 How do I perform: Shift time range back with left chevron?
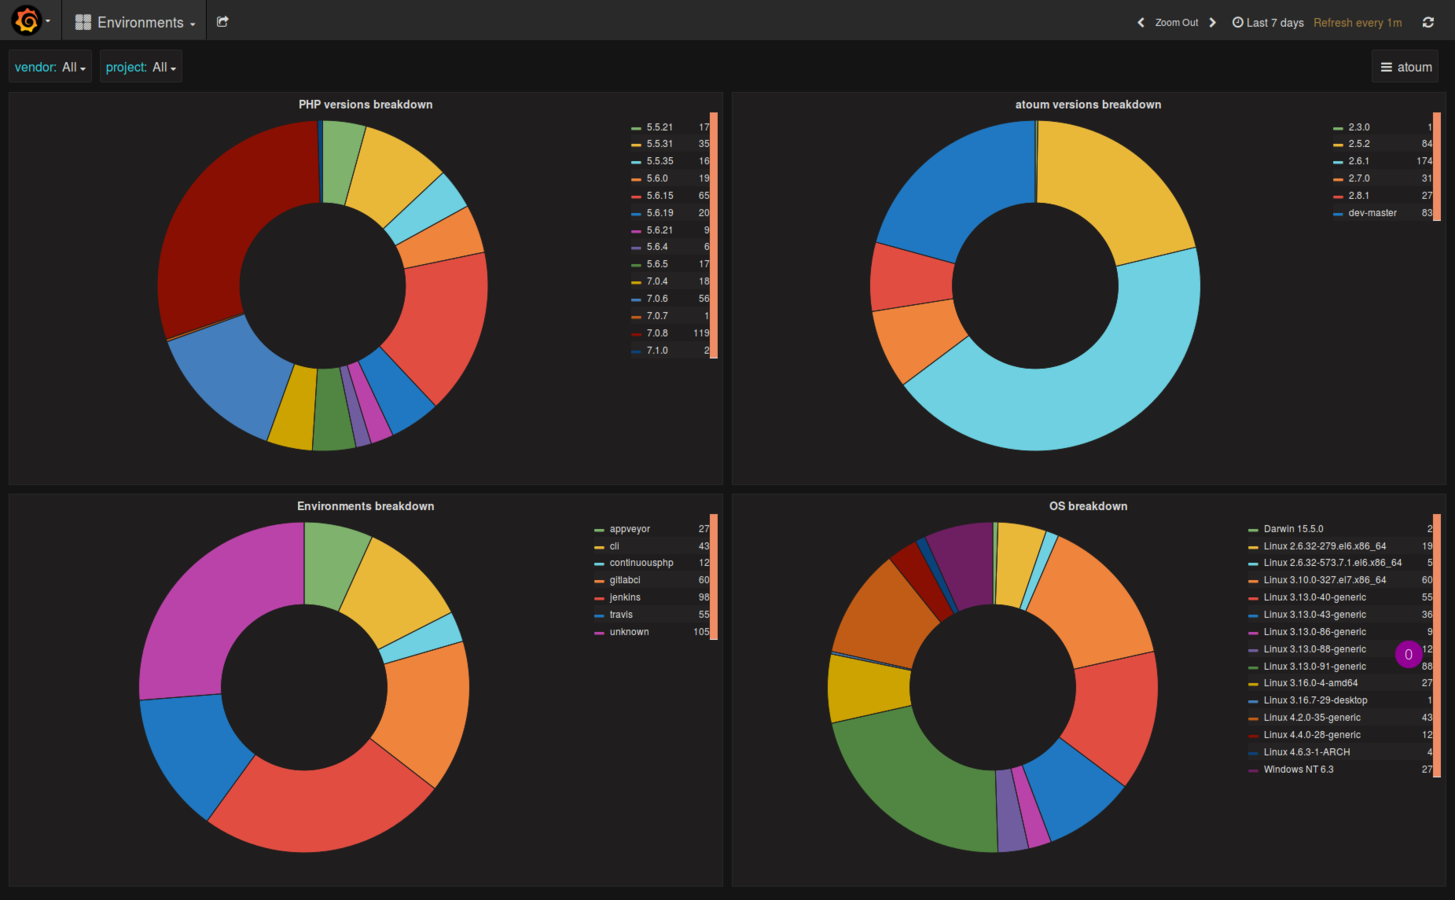click(x=1141, y=22)
